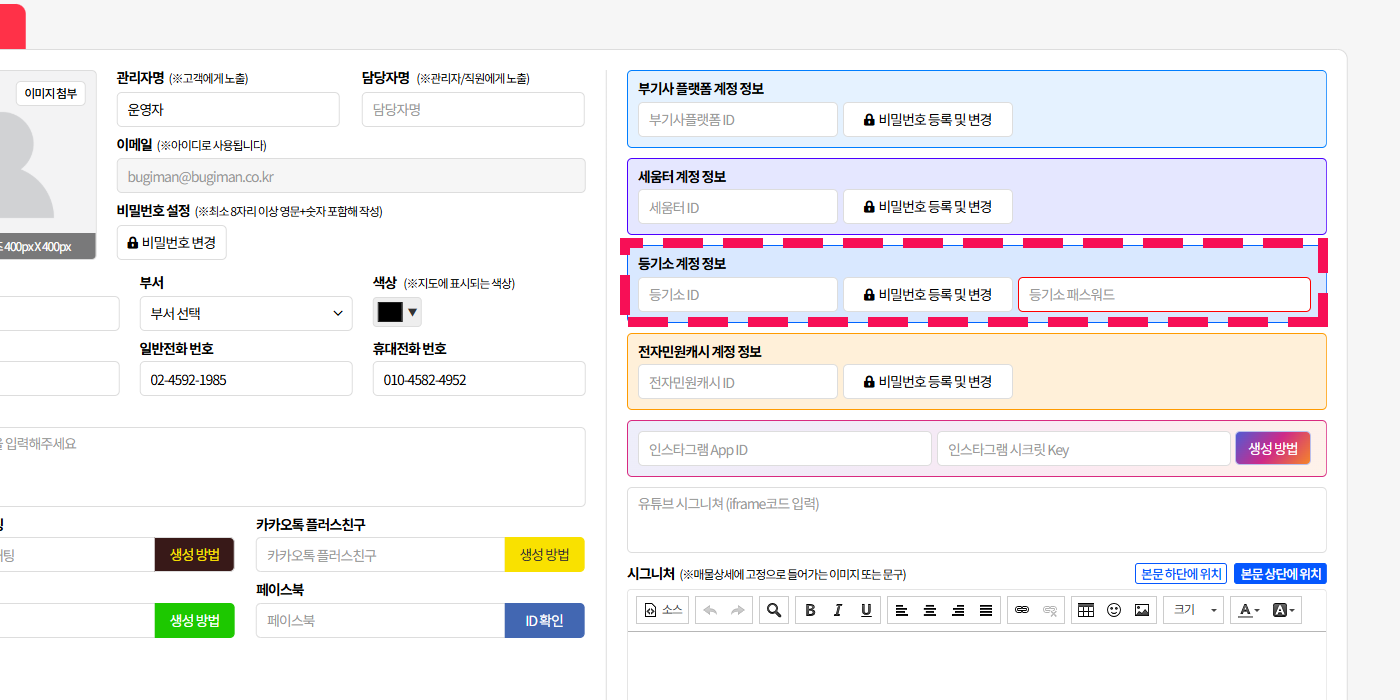Click the underline icon in editor toolbar
Image resolution: width=1400 pixels, height=700 pixels.
click(866, 610)
